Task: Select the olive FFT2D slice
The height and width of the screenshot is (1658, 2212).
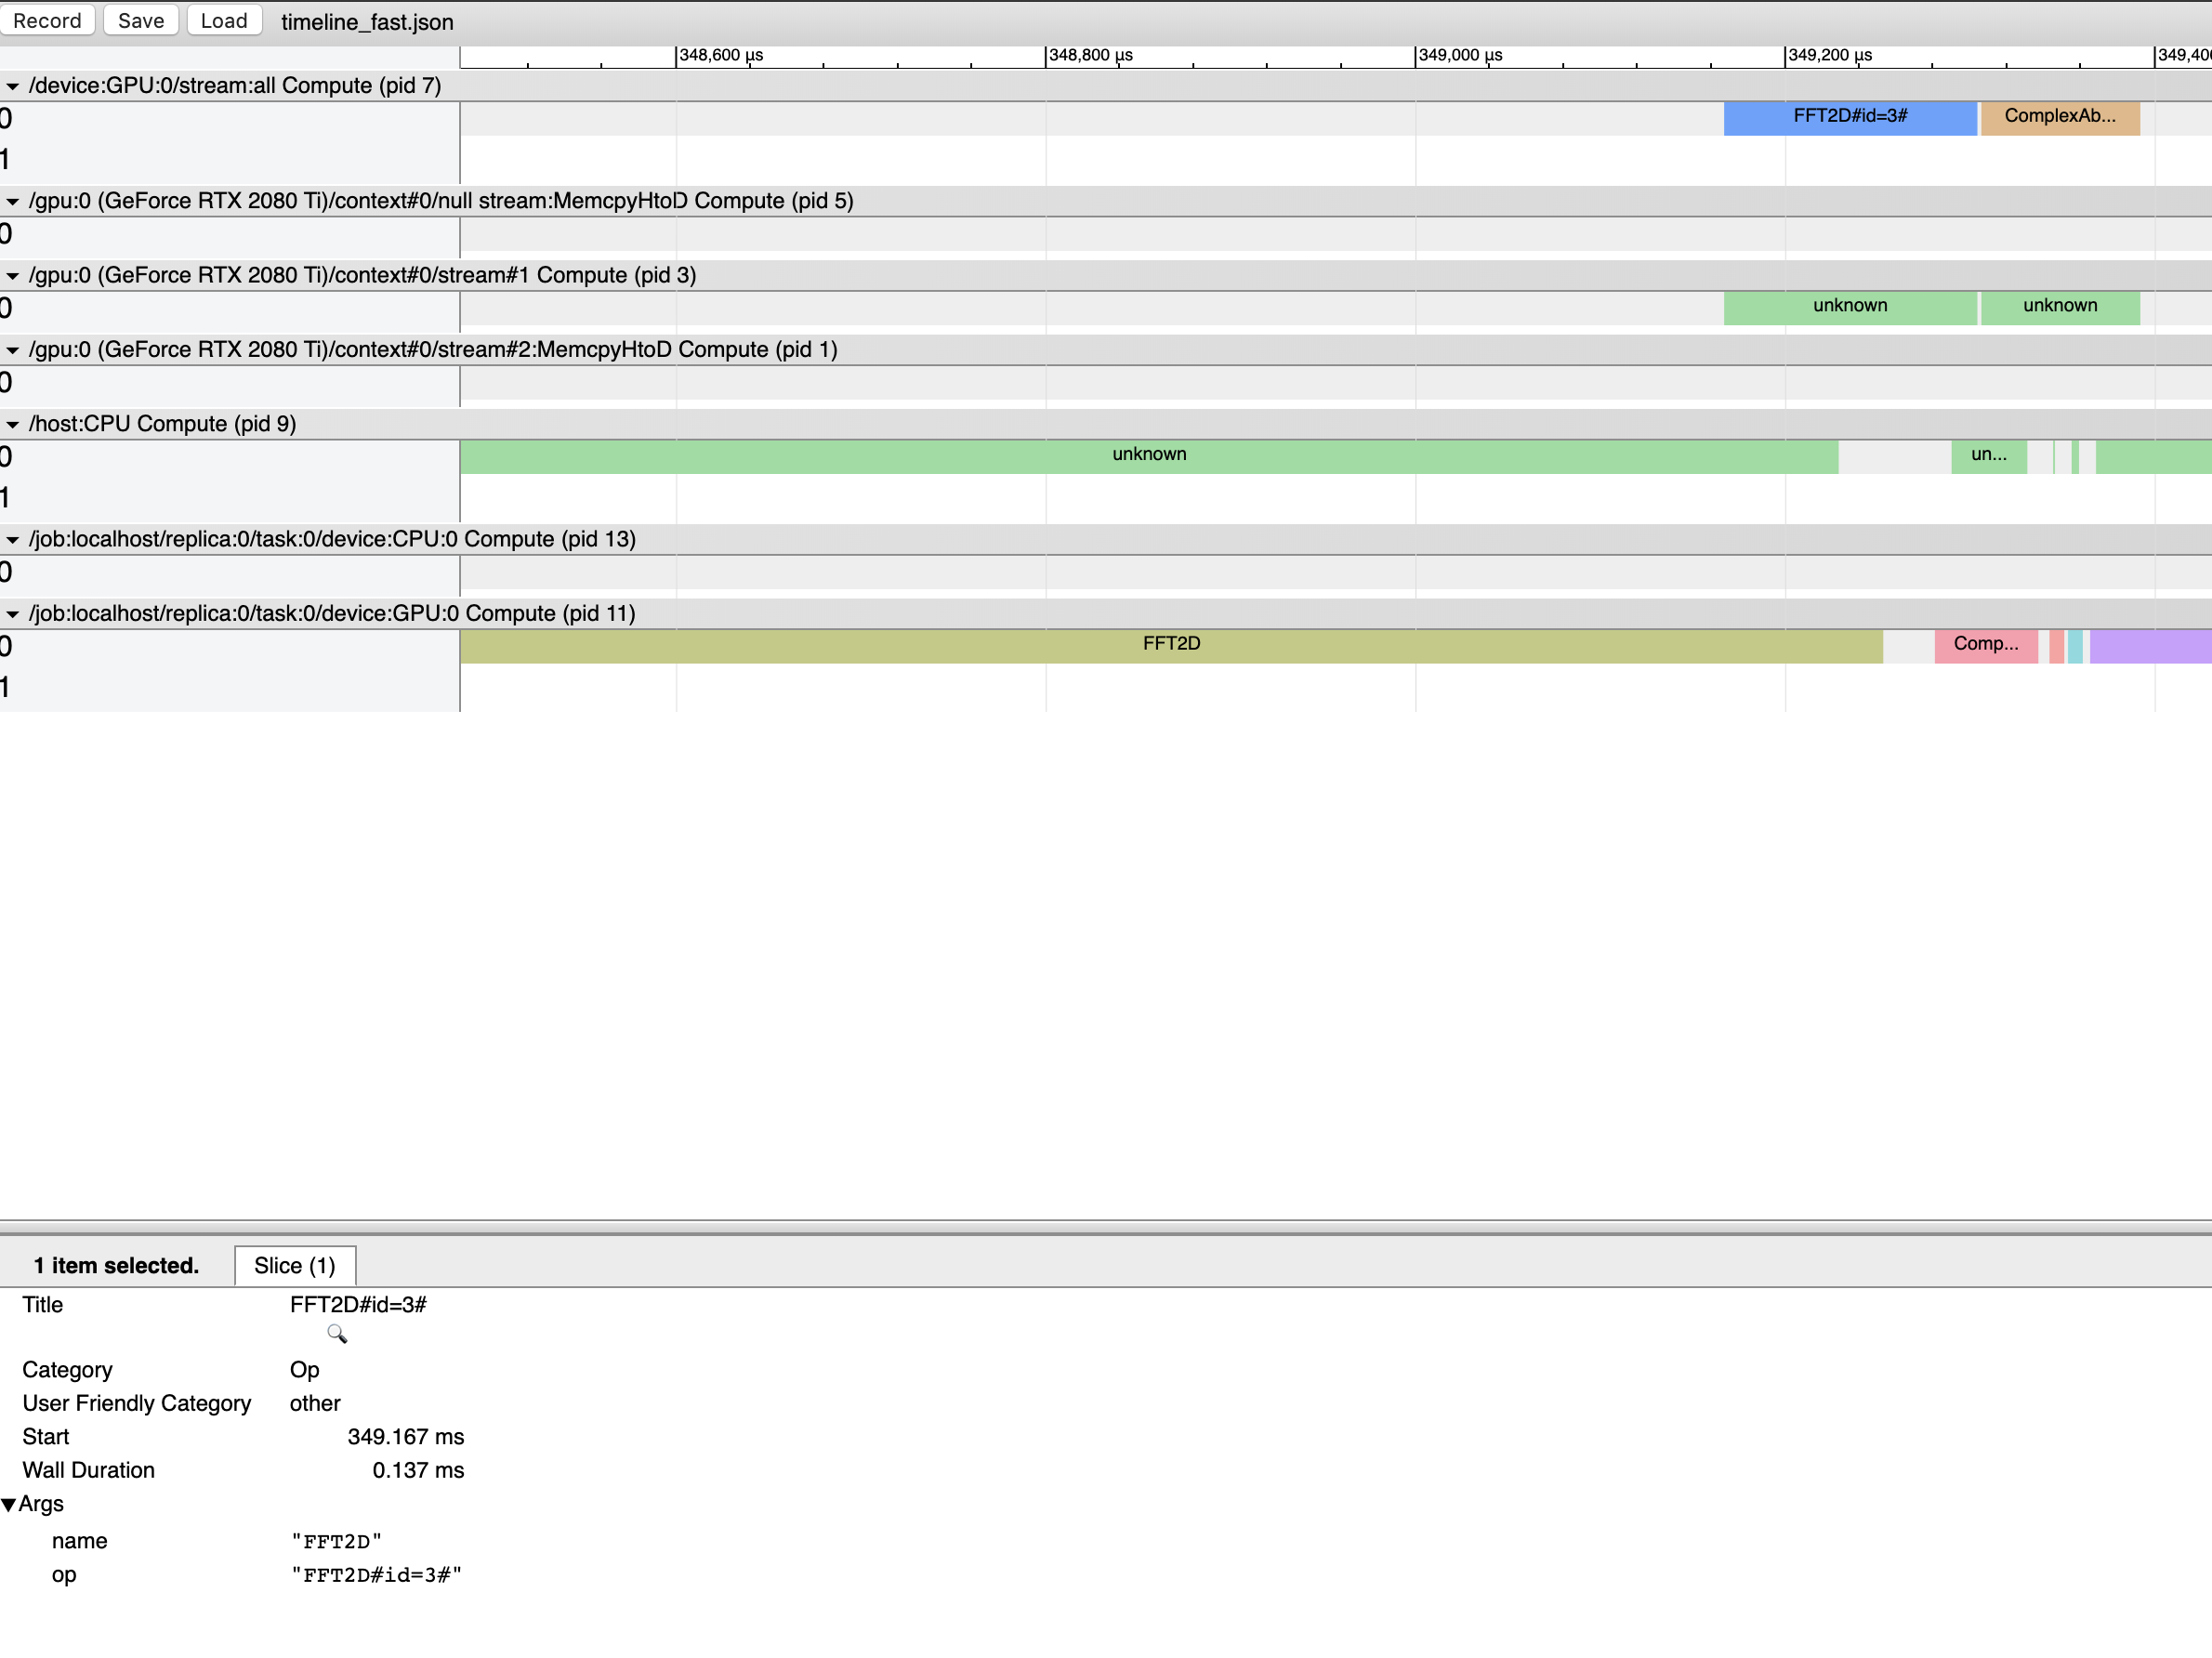Action: pos(1170,645)
